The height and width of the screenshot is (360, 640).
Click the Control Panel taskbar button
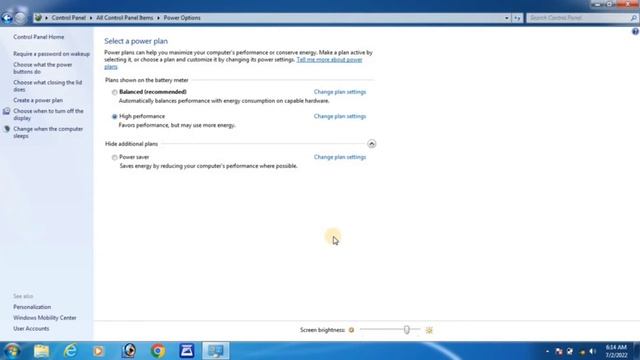pyautogui.click(x=216, y=351)
